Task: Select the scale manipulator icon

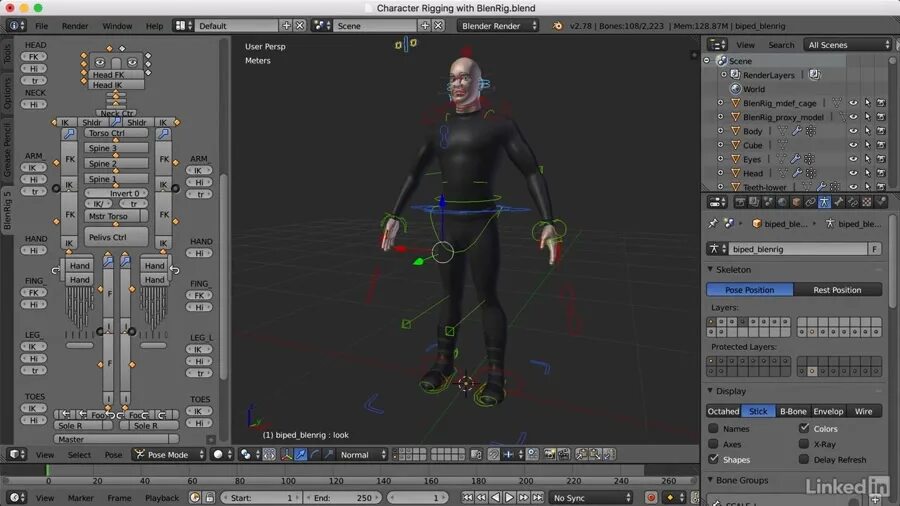Action: click(328, 454)
